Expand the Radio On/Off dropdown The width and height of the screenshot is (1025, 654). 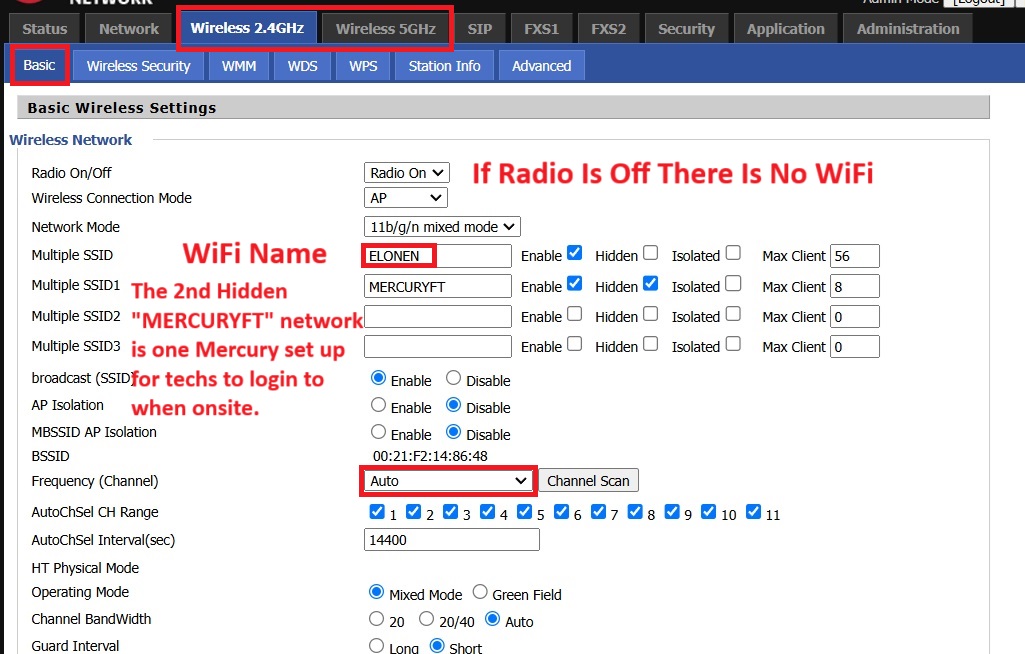pos(407,173)
